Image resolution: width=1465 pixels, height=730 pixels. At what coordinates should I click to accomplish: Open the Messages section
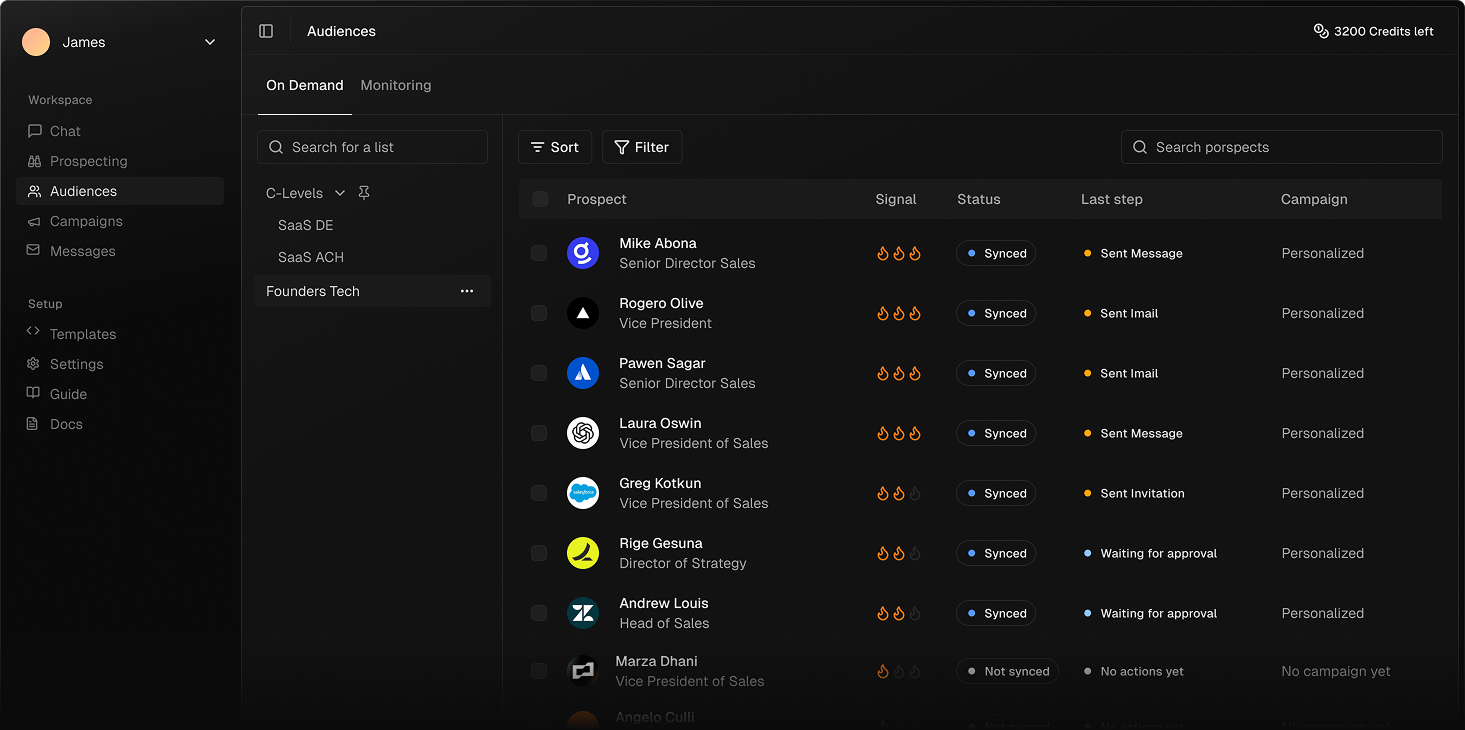[x=81, y=251]
